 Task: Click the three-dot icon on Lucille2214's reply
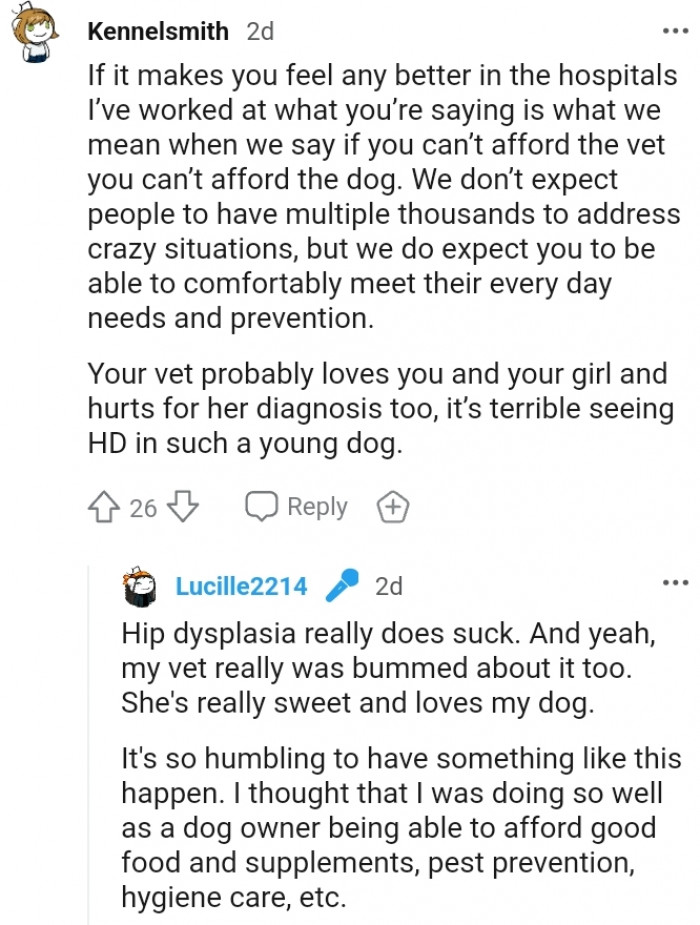(x=677, y=582)
